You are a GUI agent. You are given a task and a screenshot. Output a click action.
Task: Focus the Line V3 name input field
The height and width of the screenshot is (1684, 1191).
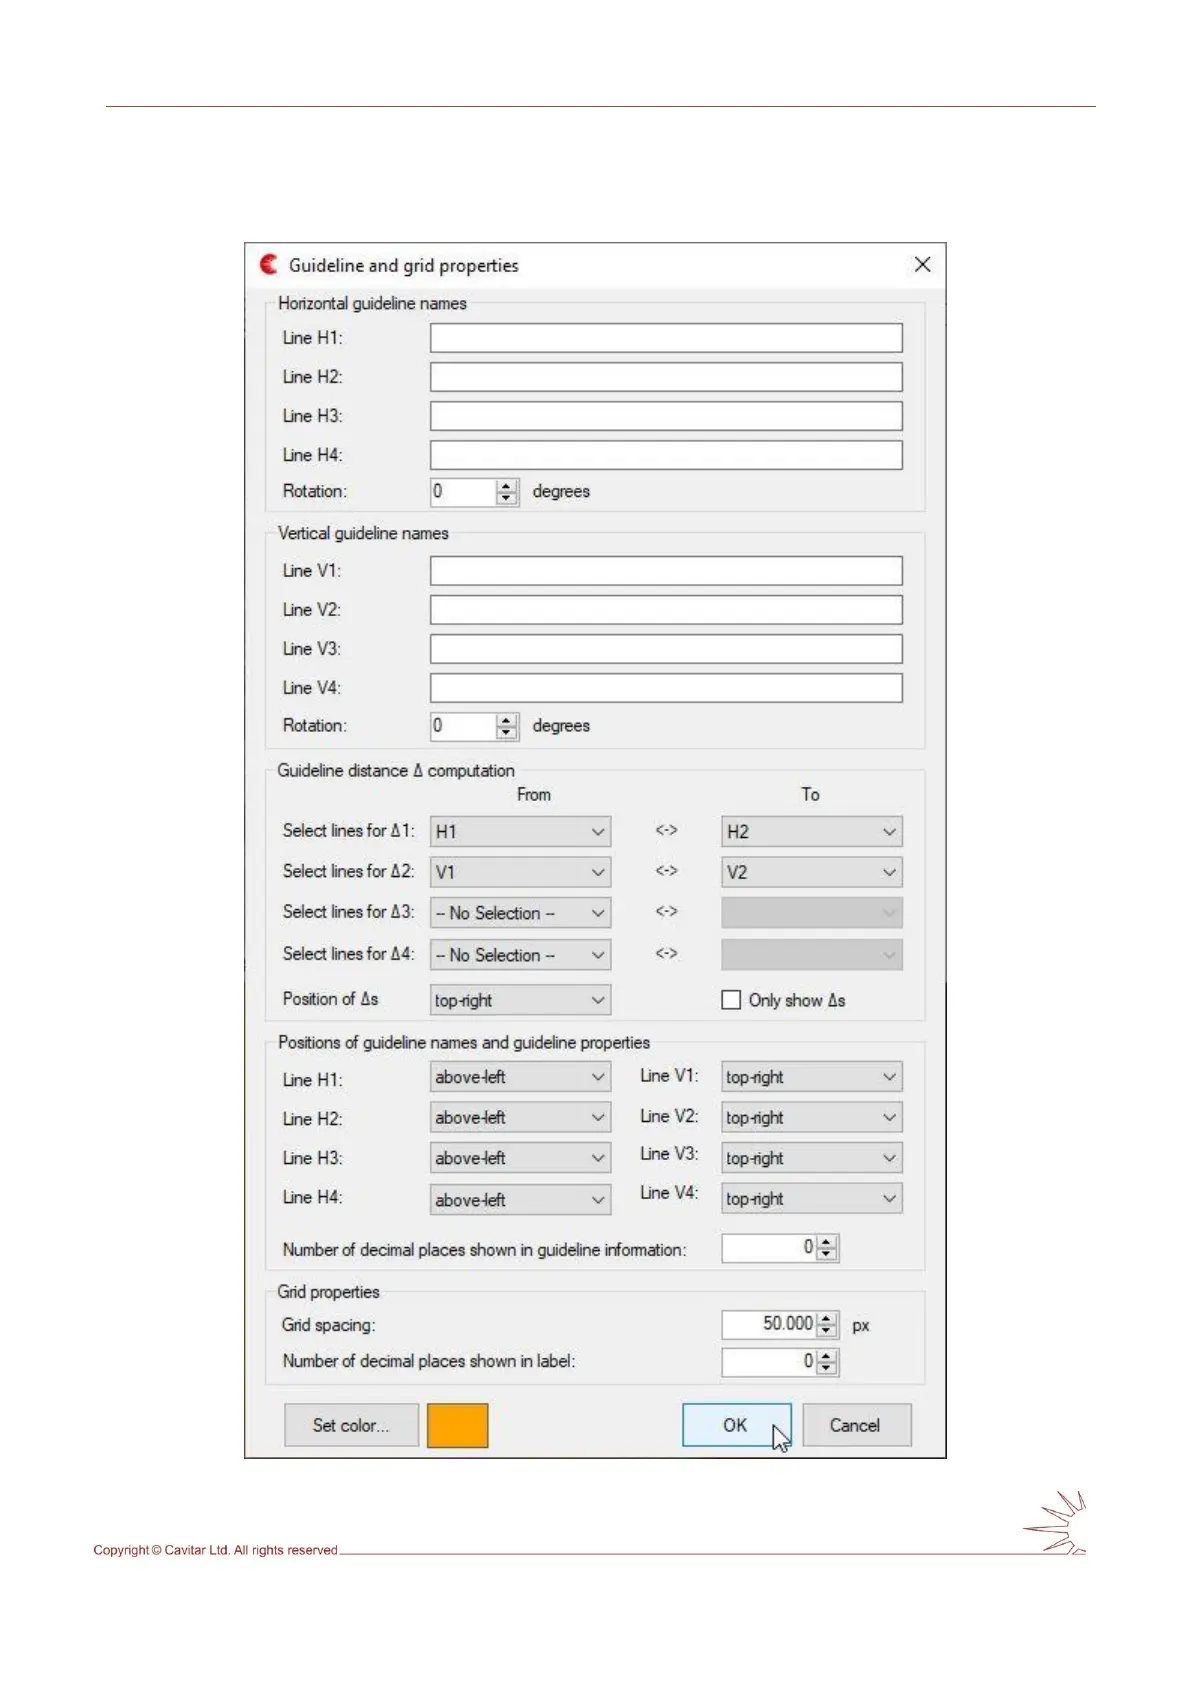[666, 649]
